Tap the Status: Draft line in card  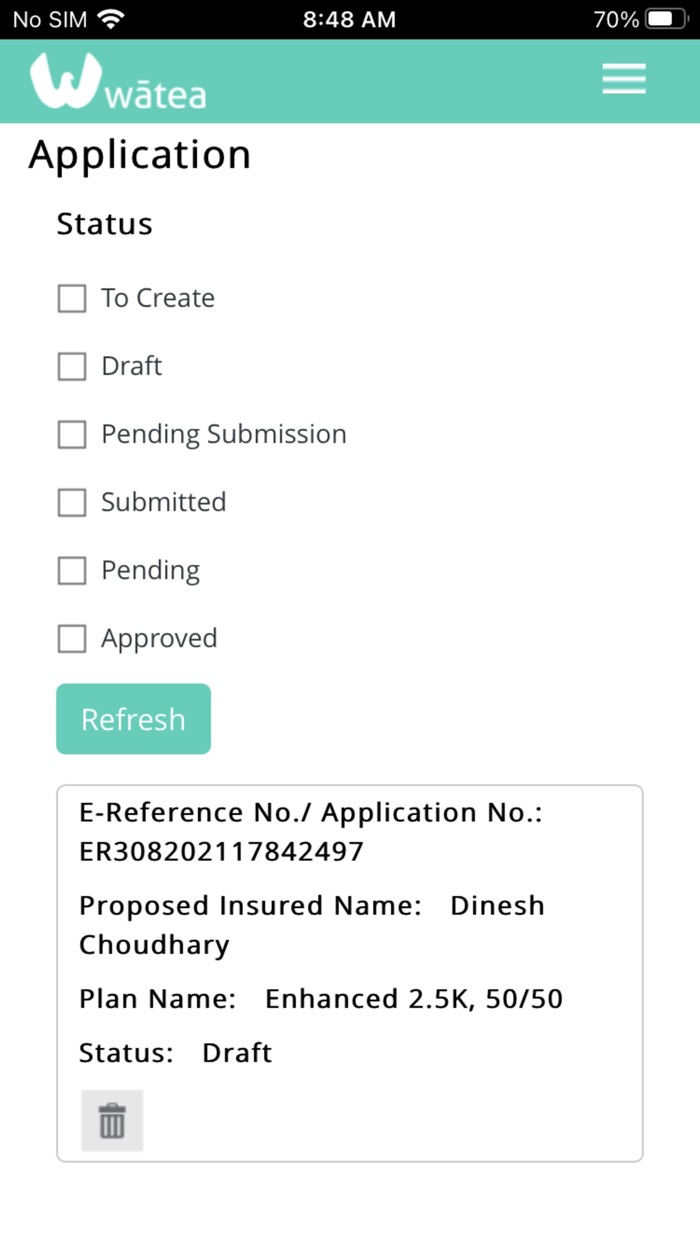click(x=176, y=1053)
